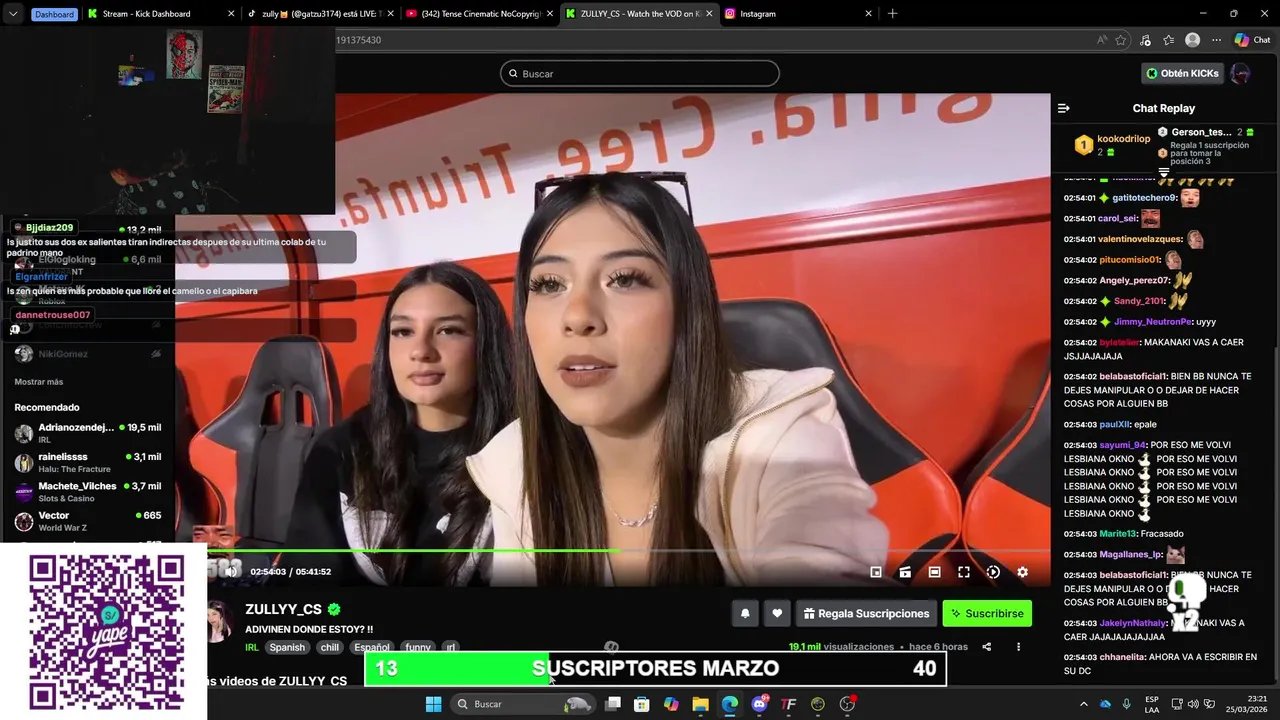Open a new browser tab
The image size is (1280, 720).
(892, 14)
